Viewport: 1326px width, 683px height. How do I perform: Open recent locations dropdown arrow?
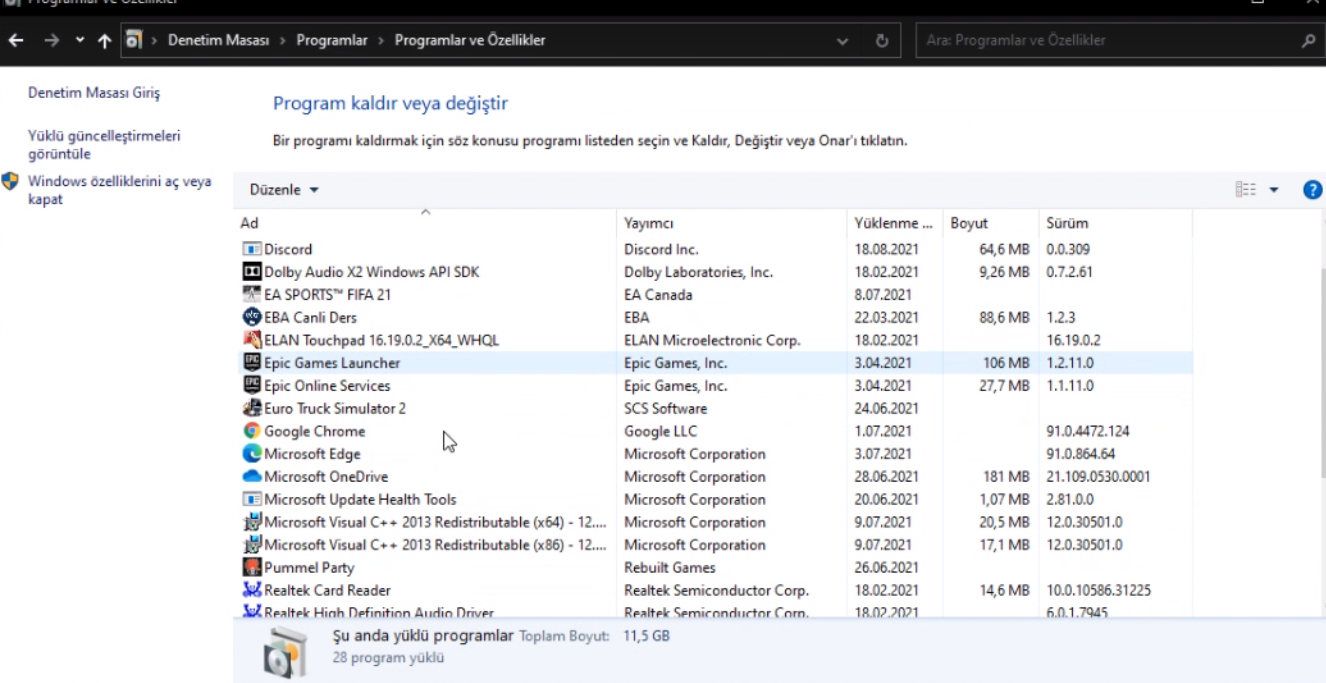80,41
